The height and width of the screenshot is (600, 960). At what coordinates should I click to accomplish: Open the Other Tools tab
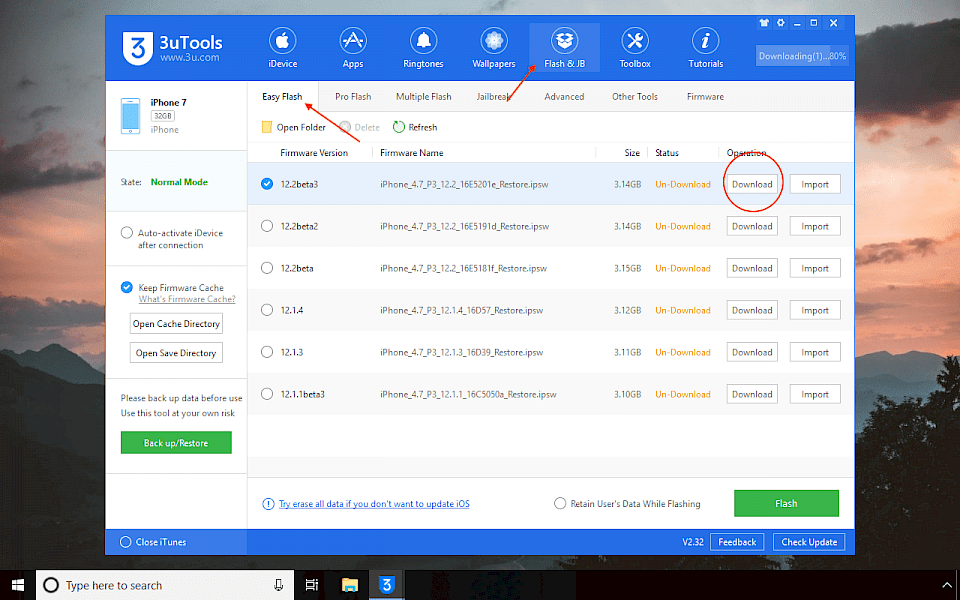pyautogui.click(x=635, y=97)
